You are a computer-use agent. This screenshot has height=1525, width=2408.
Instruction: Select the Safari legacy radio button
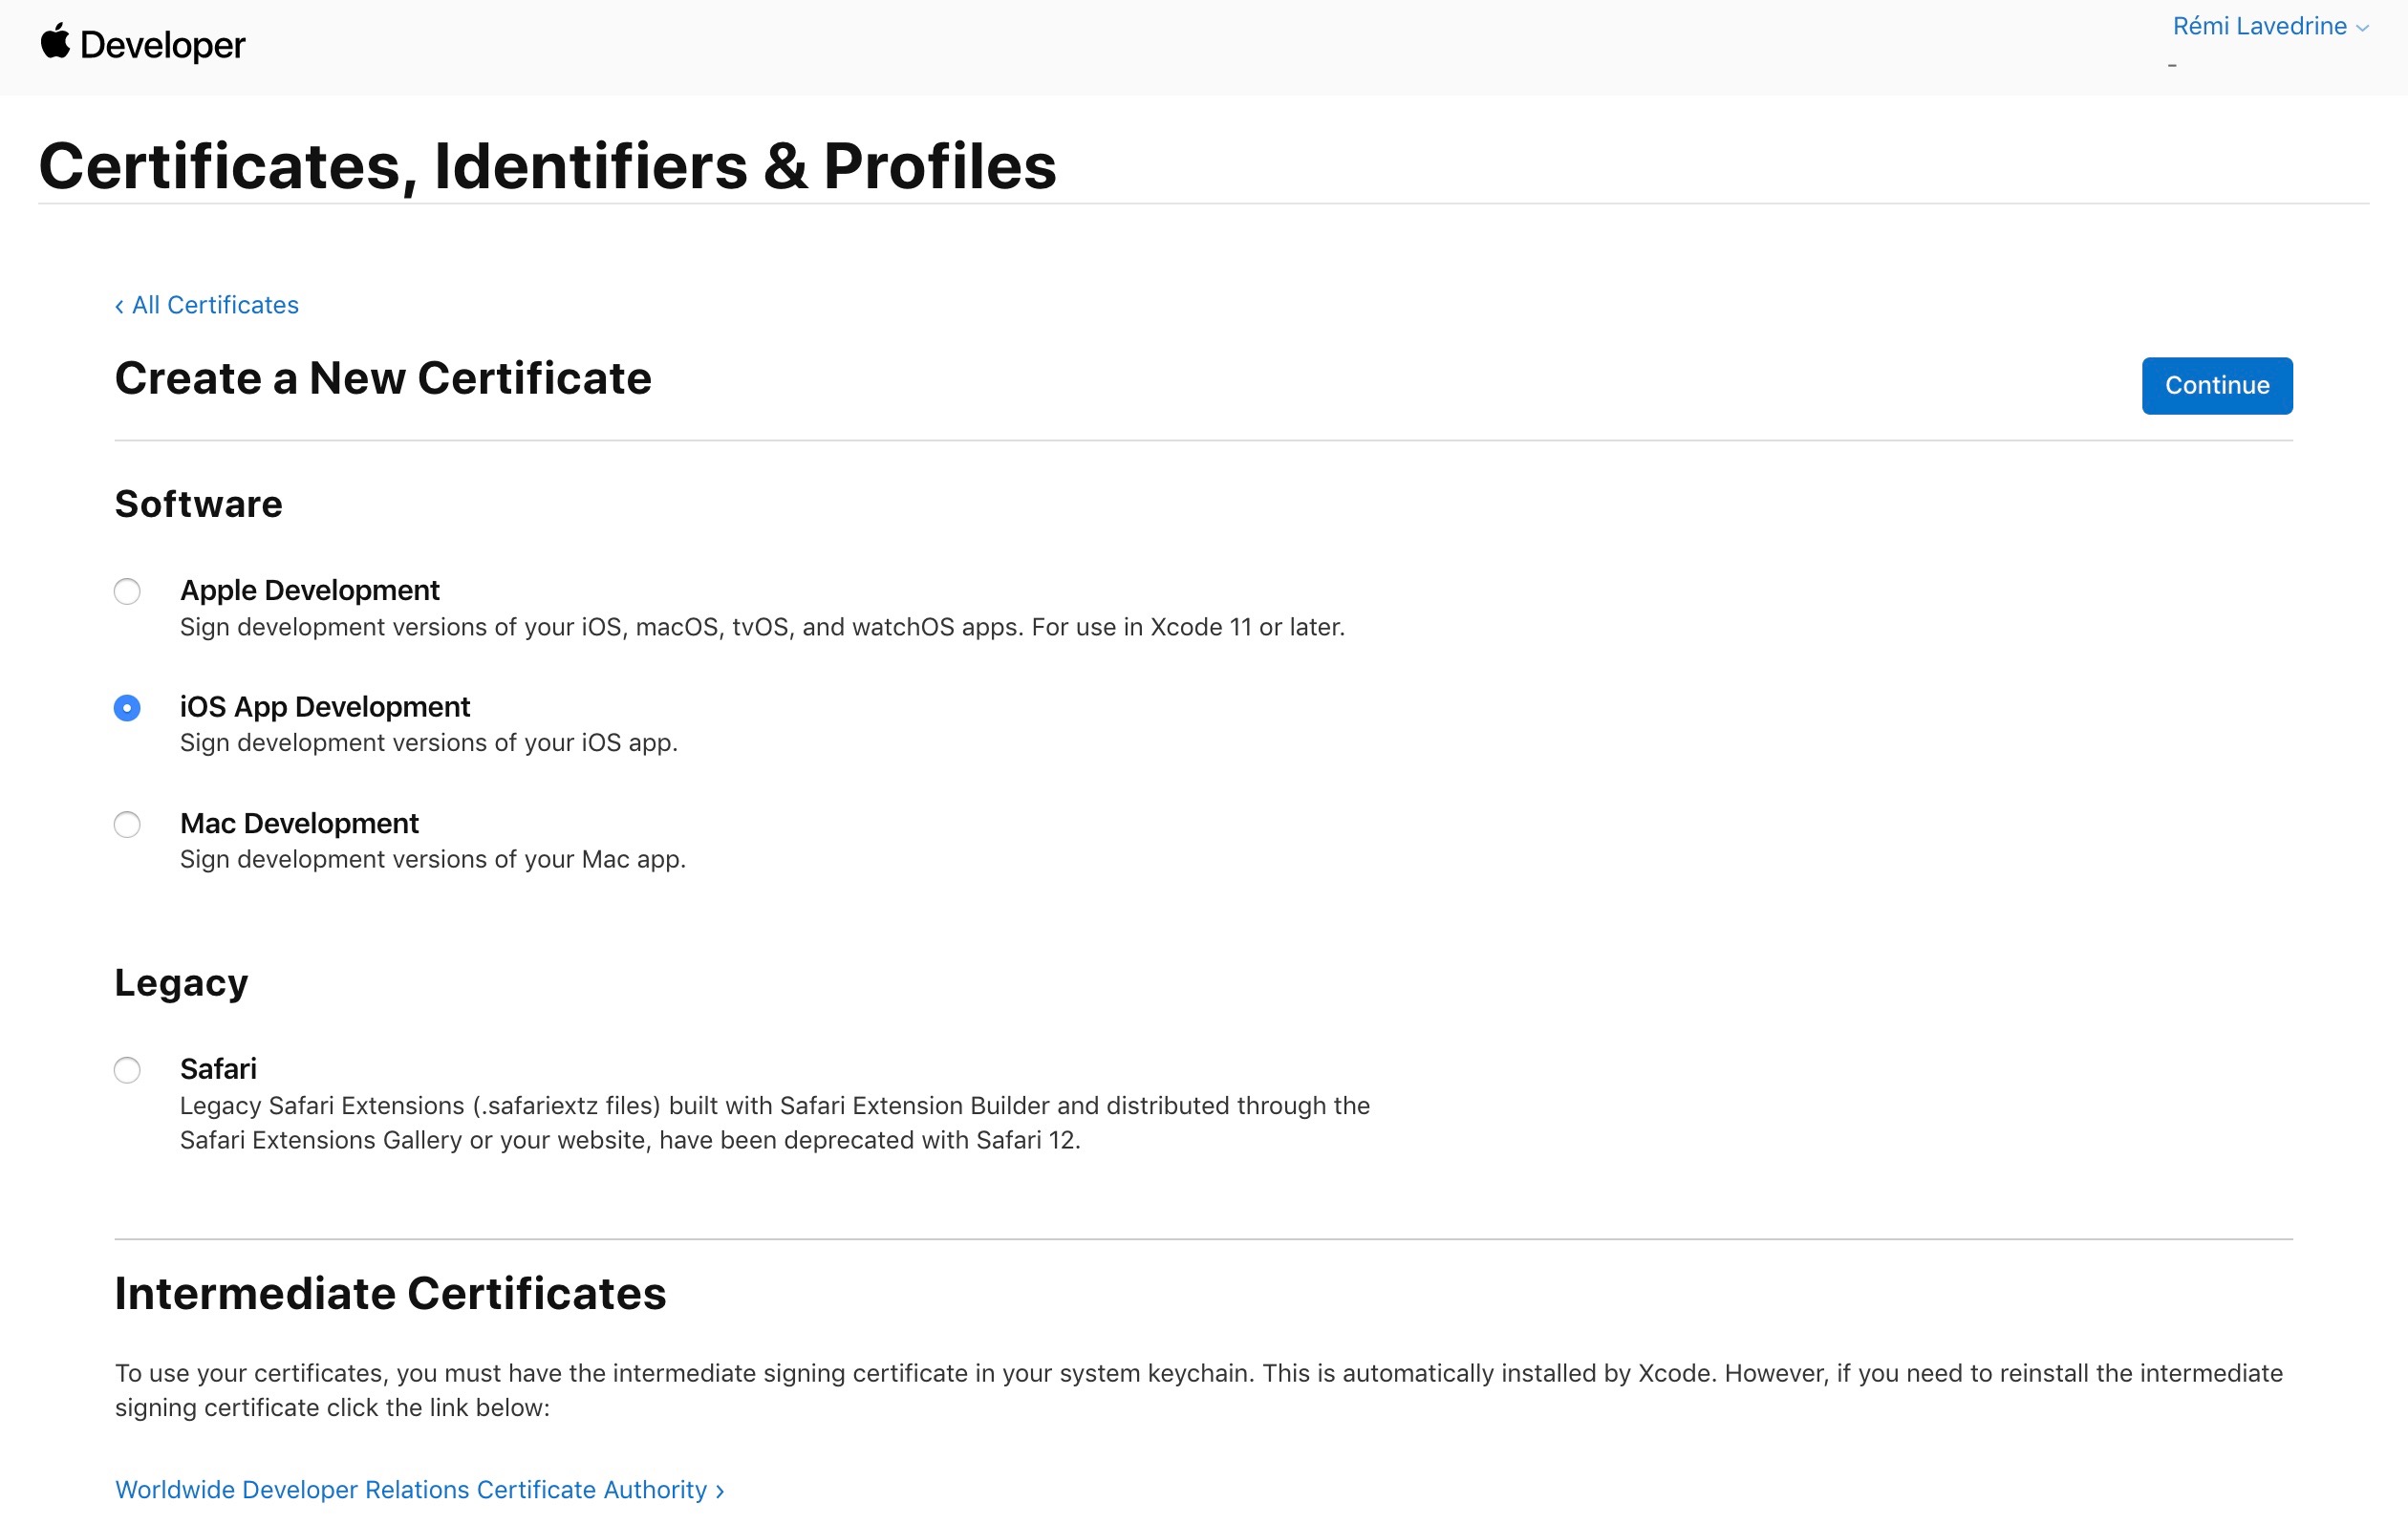click(x=127, y=1070)
